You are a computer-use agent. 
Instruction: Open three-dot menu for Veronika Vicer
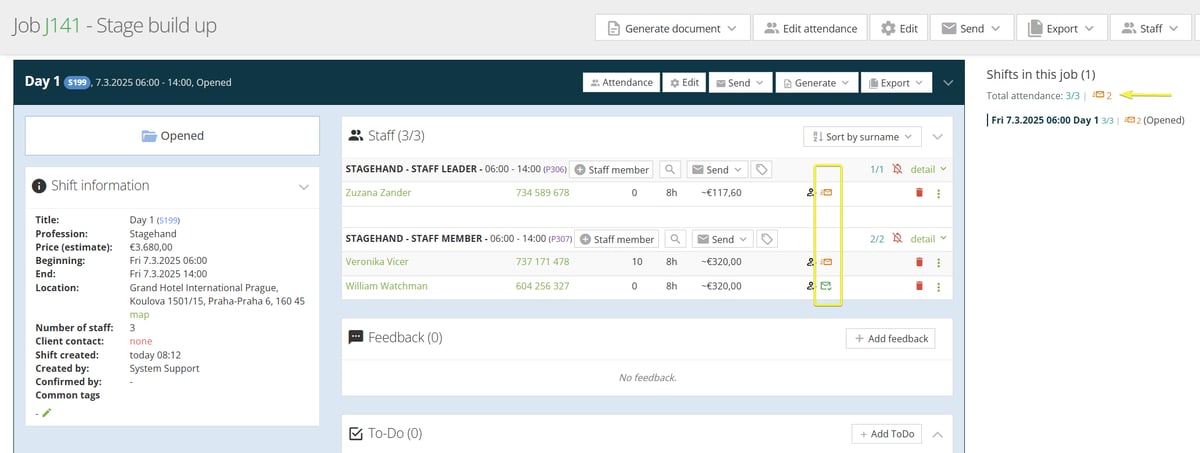(x=938, y=261)
